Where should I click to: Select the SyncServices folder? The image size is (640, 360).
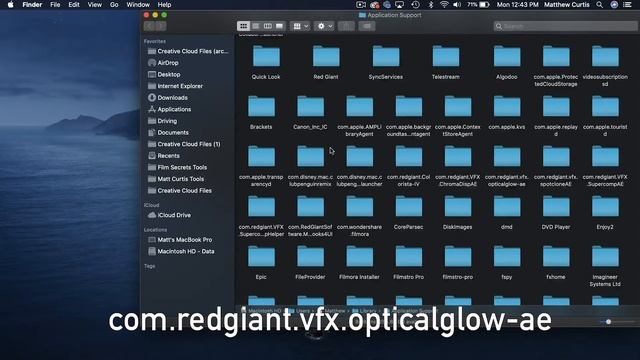[386, 57]
